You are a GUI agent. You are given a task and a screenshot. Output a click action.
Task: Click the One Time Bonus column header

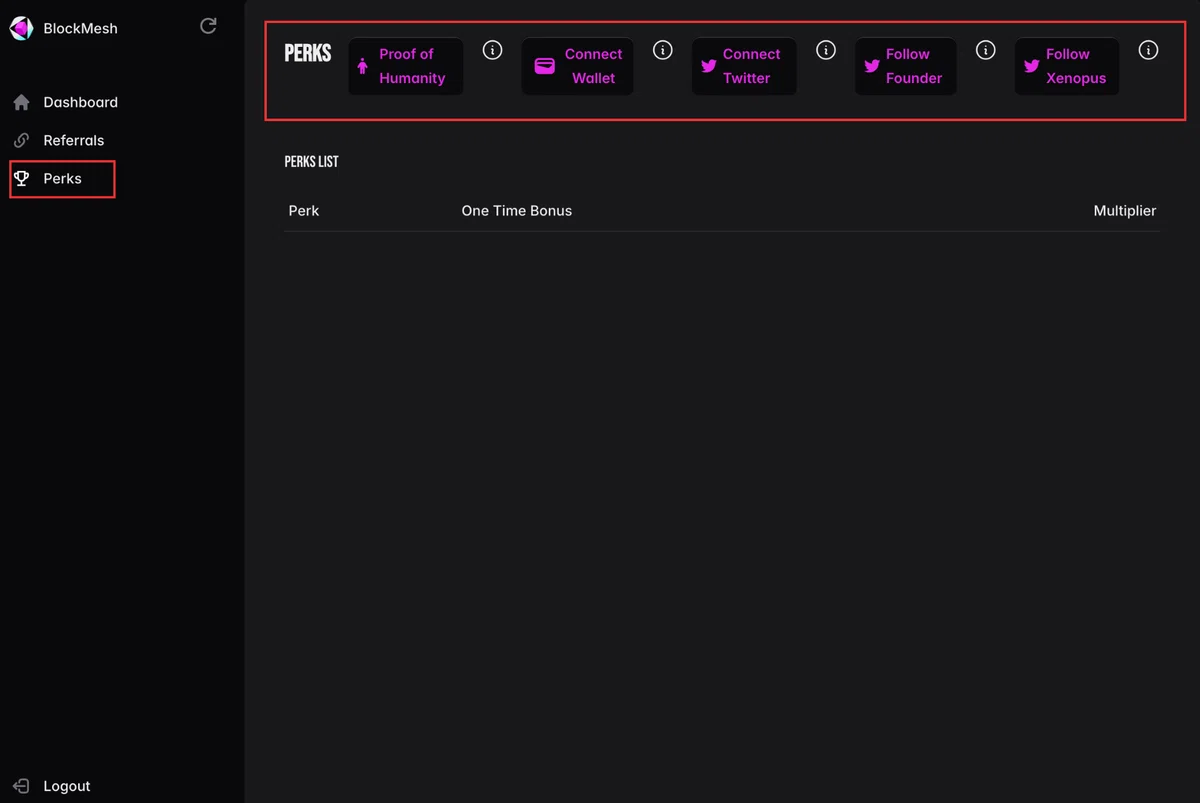click(x=517, y=211)
